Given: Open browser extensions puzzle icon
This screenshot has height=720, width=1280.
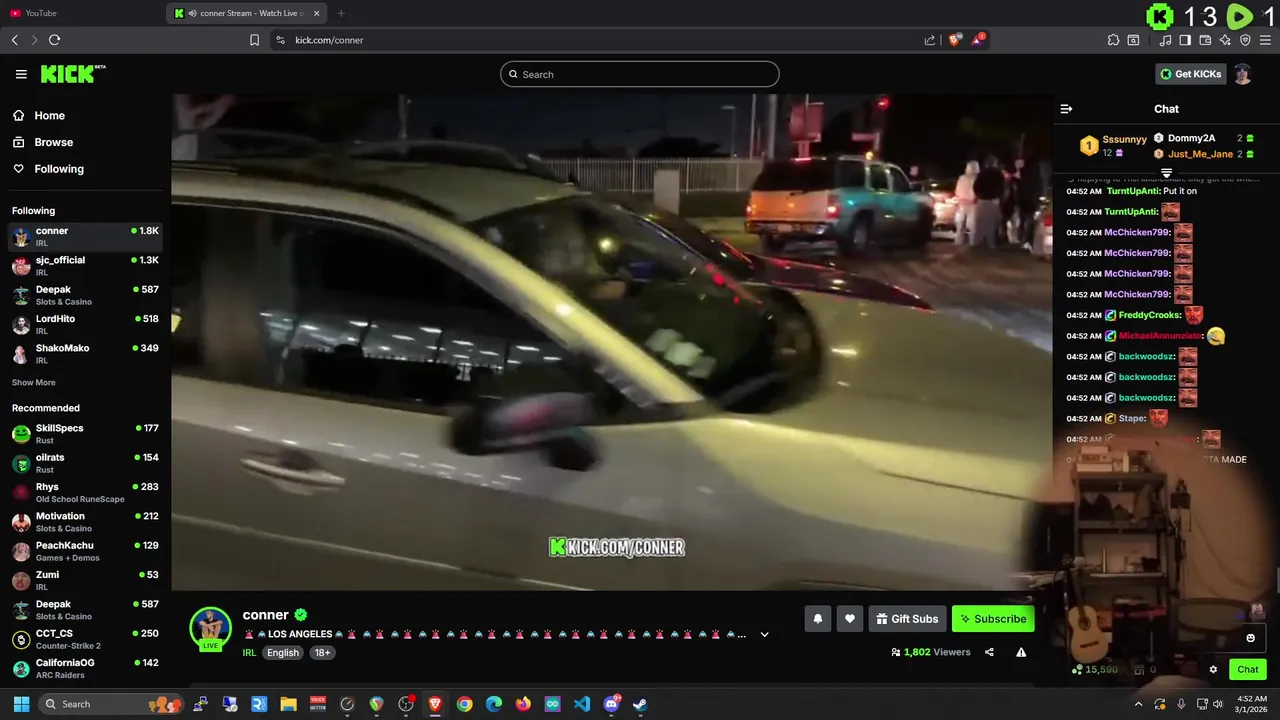Looking at the screenshot, I should click(1113, 40).
